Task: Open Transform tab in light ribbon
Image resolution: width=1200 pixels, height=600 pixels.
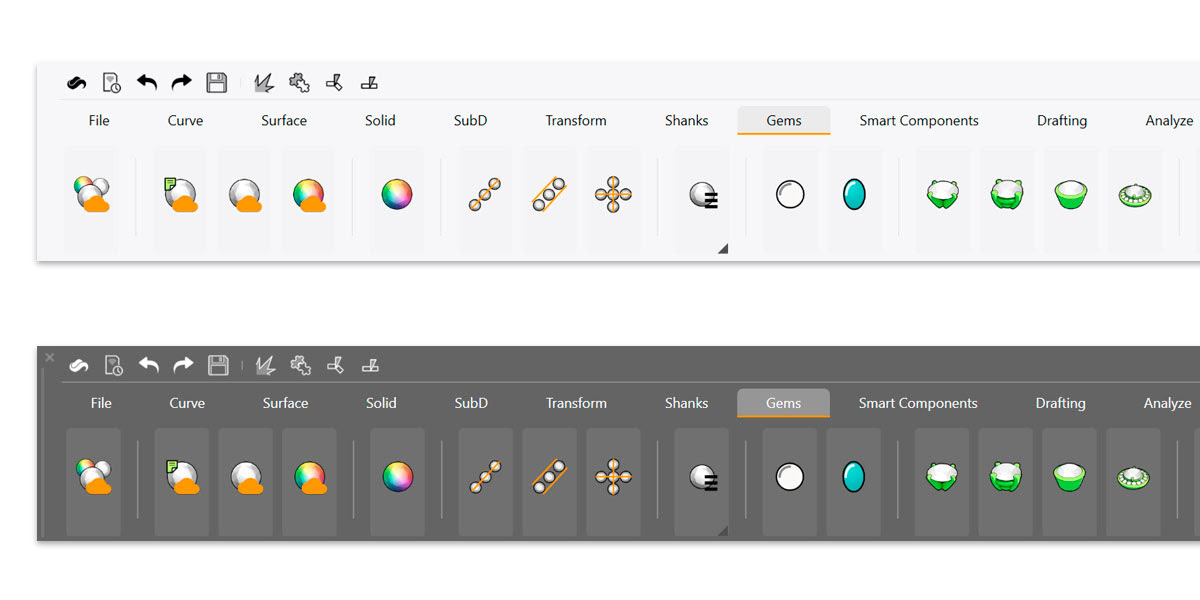Action: click(x=576, y=120)
